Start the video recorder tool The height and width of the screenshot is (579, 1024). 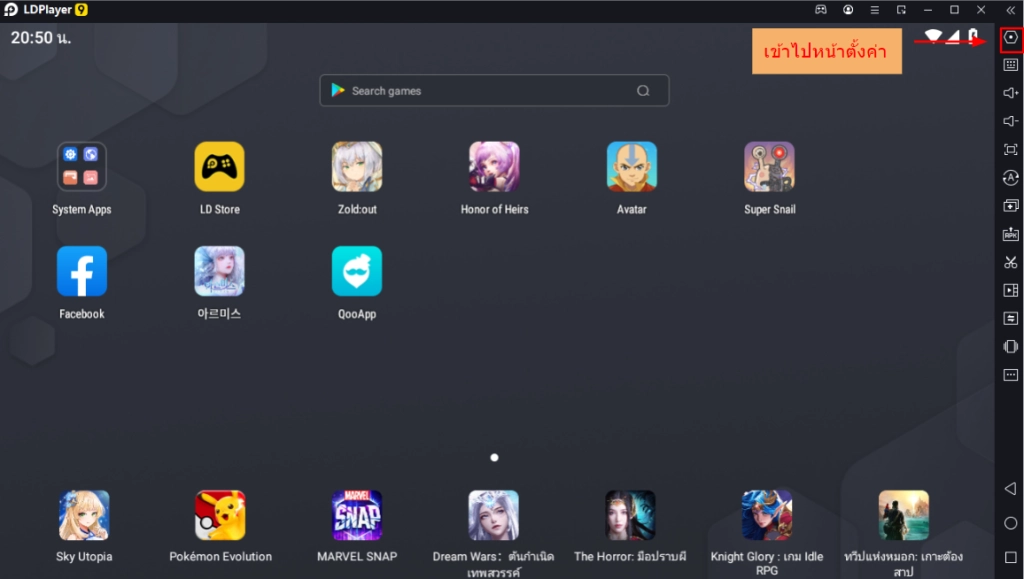tap(1010, 290)
